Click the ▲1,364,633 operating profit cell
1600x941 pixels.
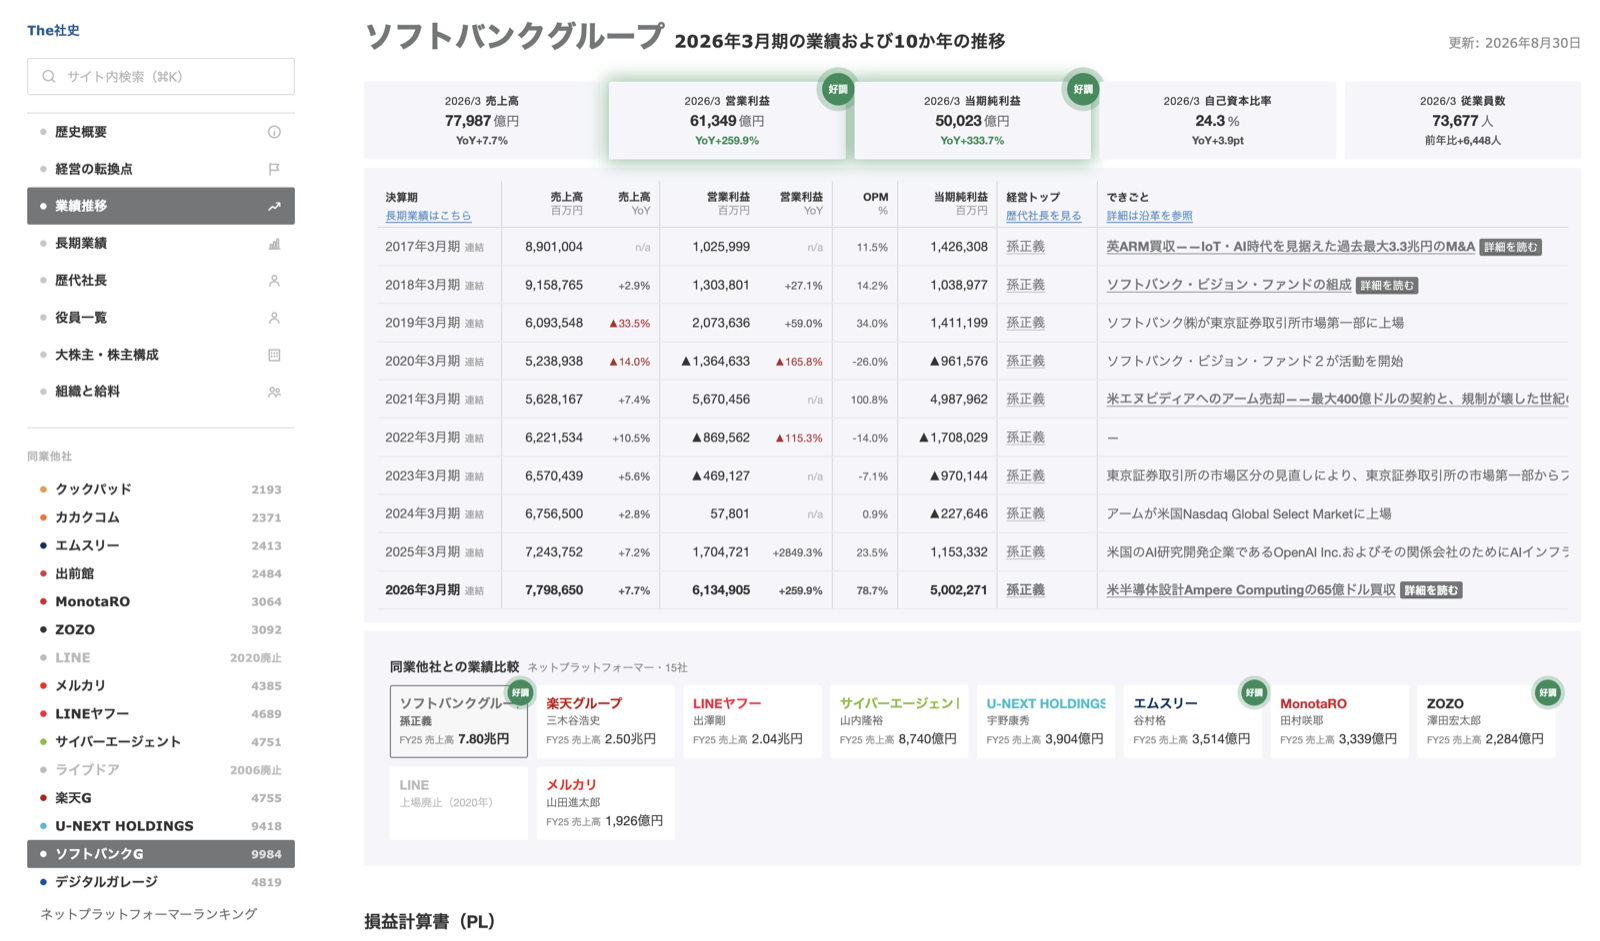tap(715, 361)
